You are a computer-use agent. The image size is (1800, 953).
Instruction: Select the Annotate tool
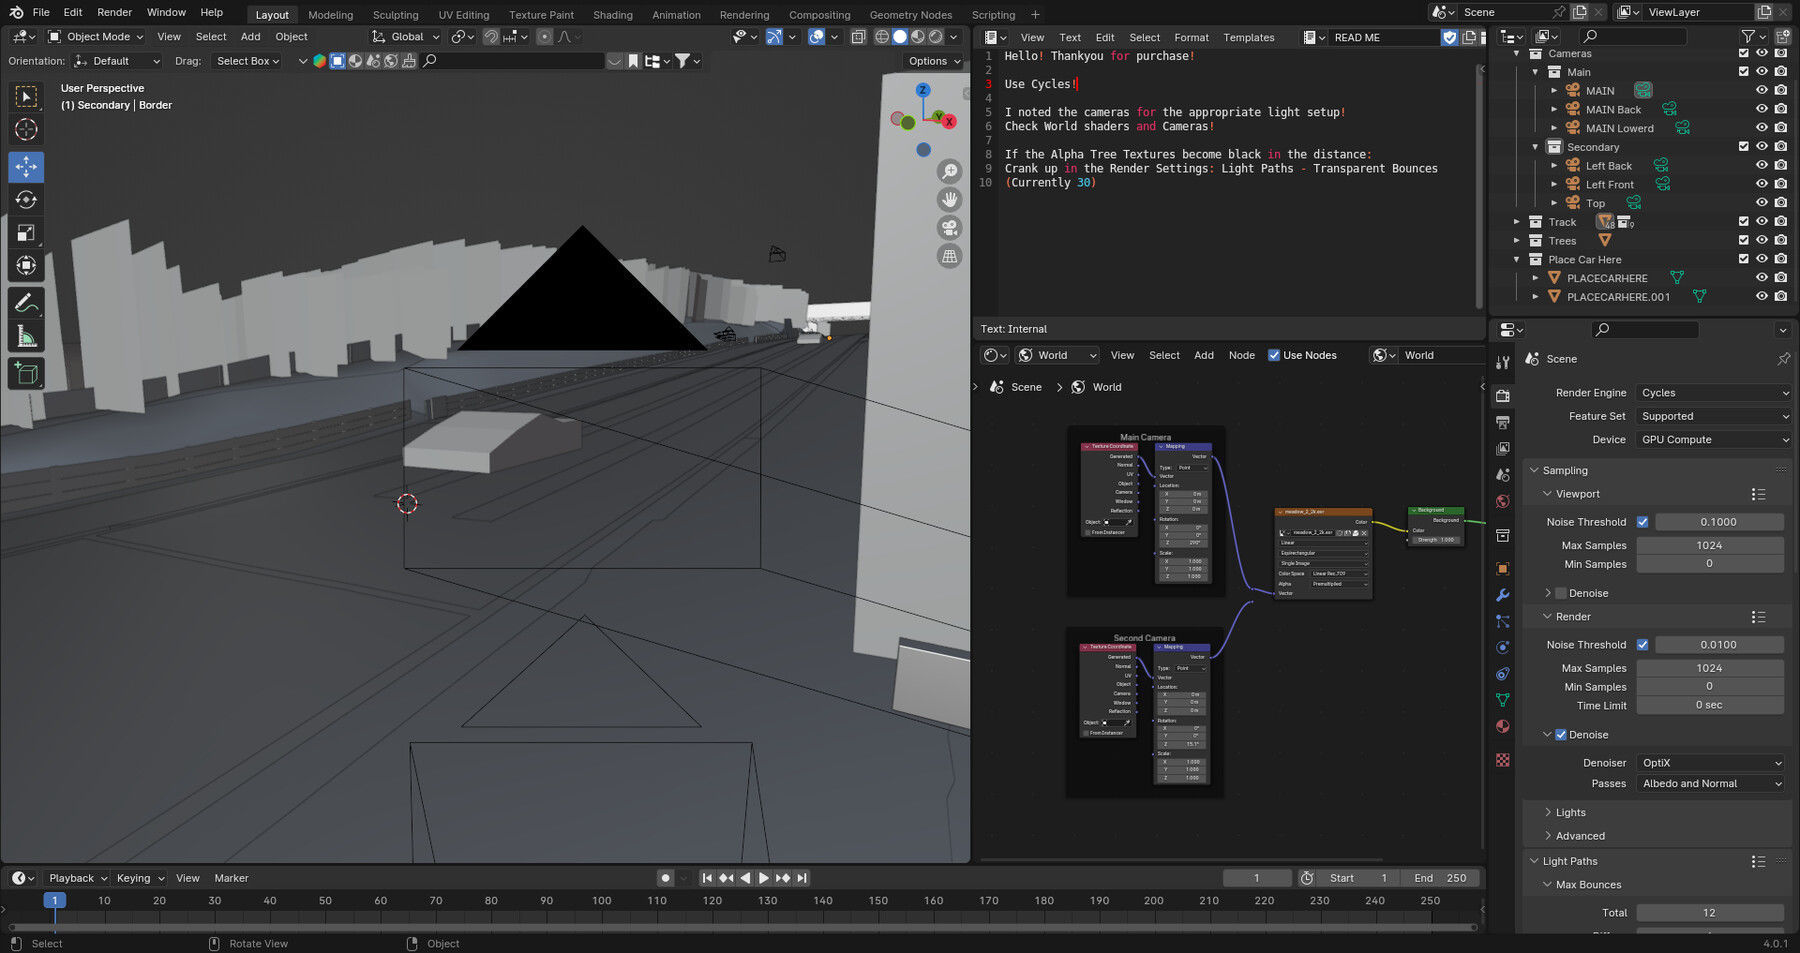click(26, 303)
